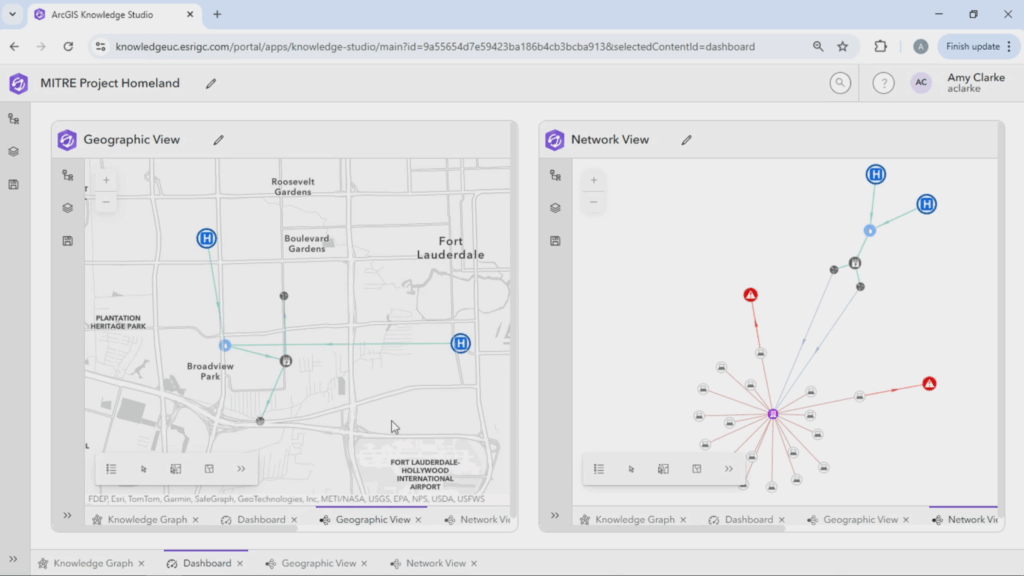
Task: Choose the select pointer tool in Geographic View toolbar
Action: click(x=144, y=468)
